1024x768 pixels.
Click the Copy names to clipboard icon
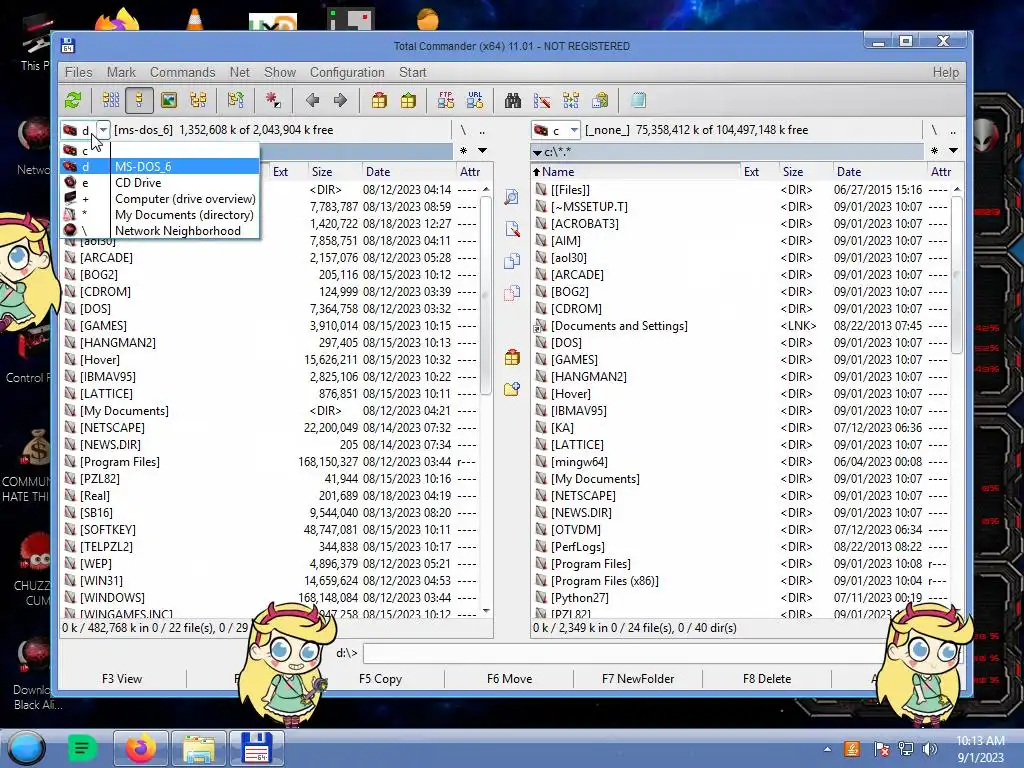pyautogui.click(x=600, y=101)
